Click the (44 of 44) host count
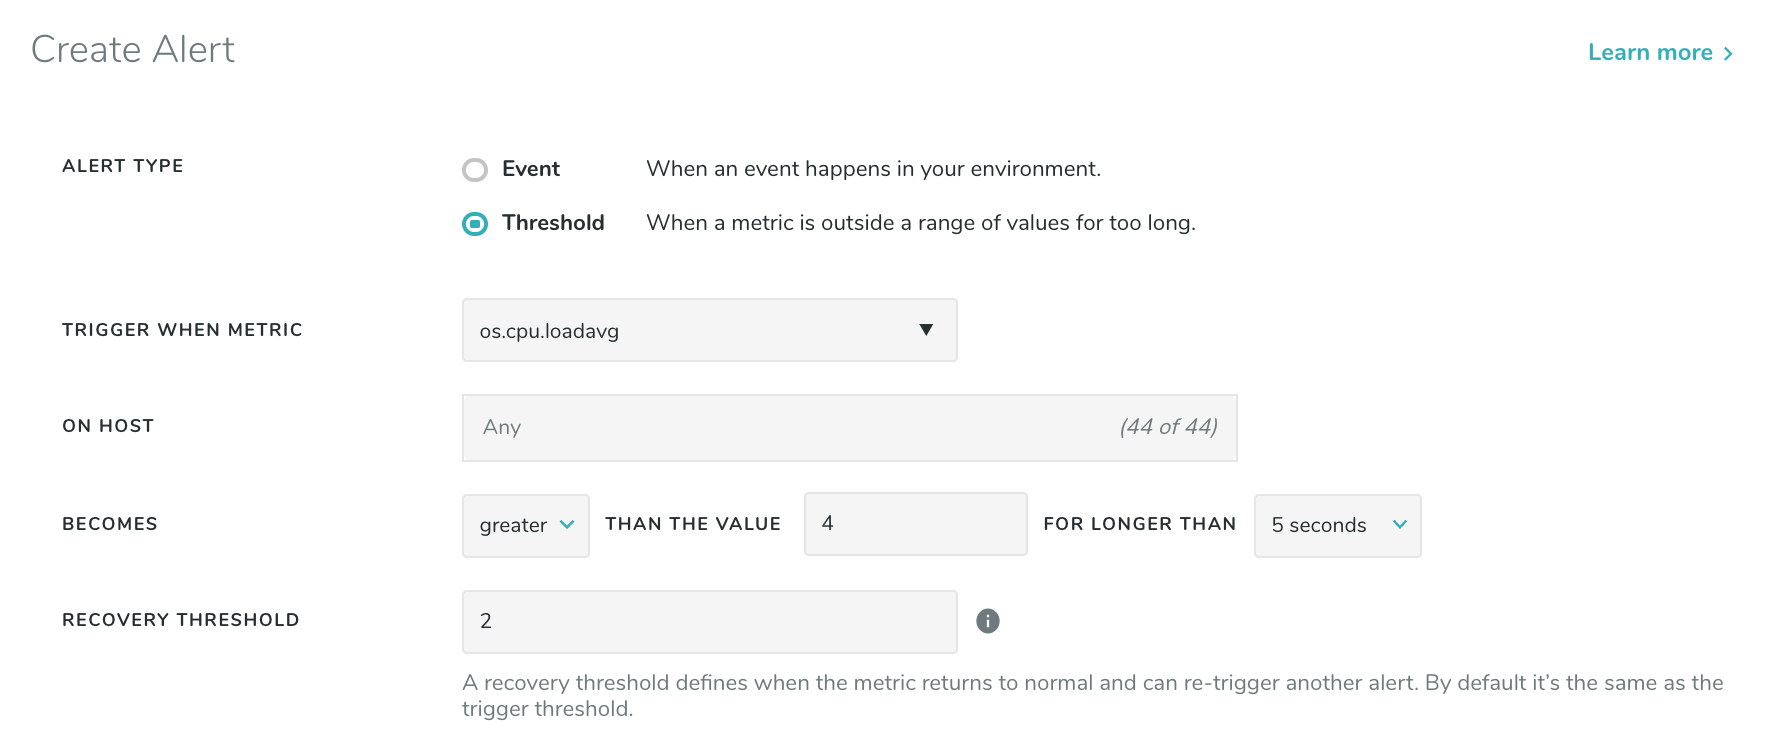The height and width of the screenshot is (746, 1786). [x=1168, y=427]
